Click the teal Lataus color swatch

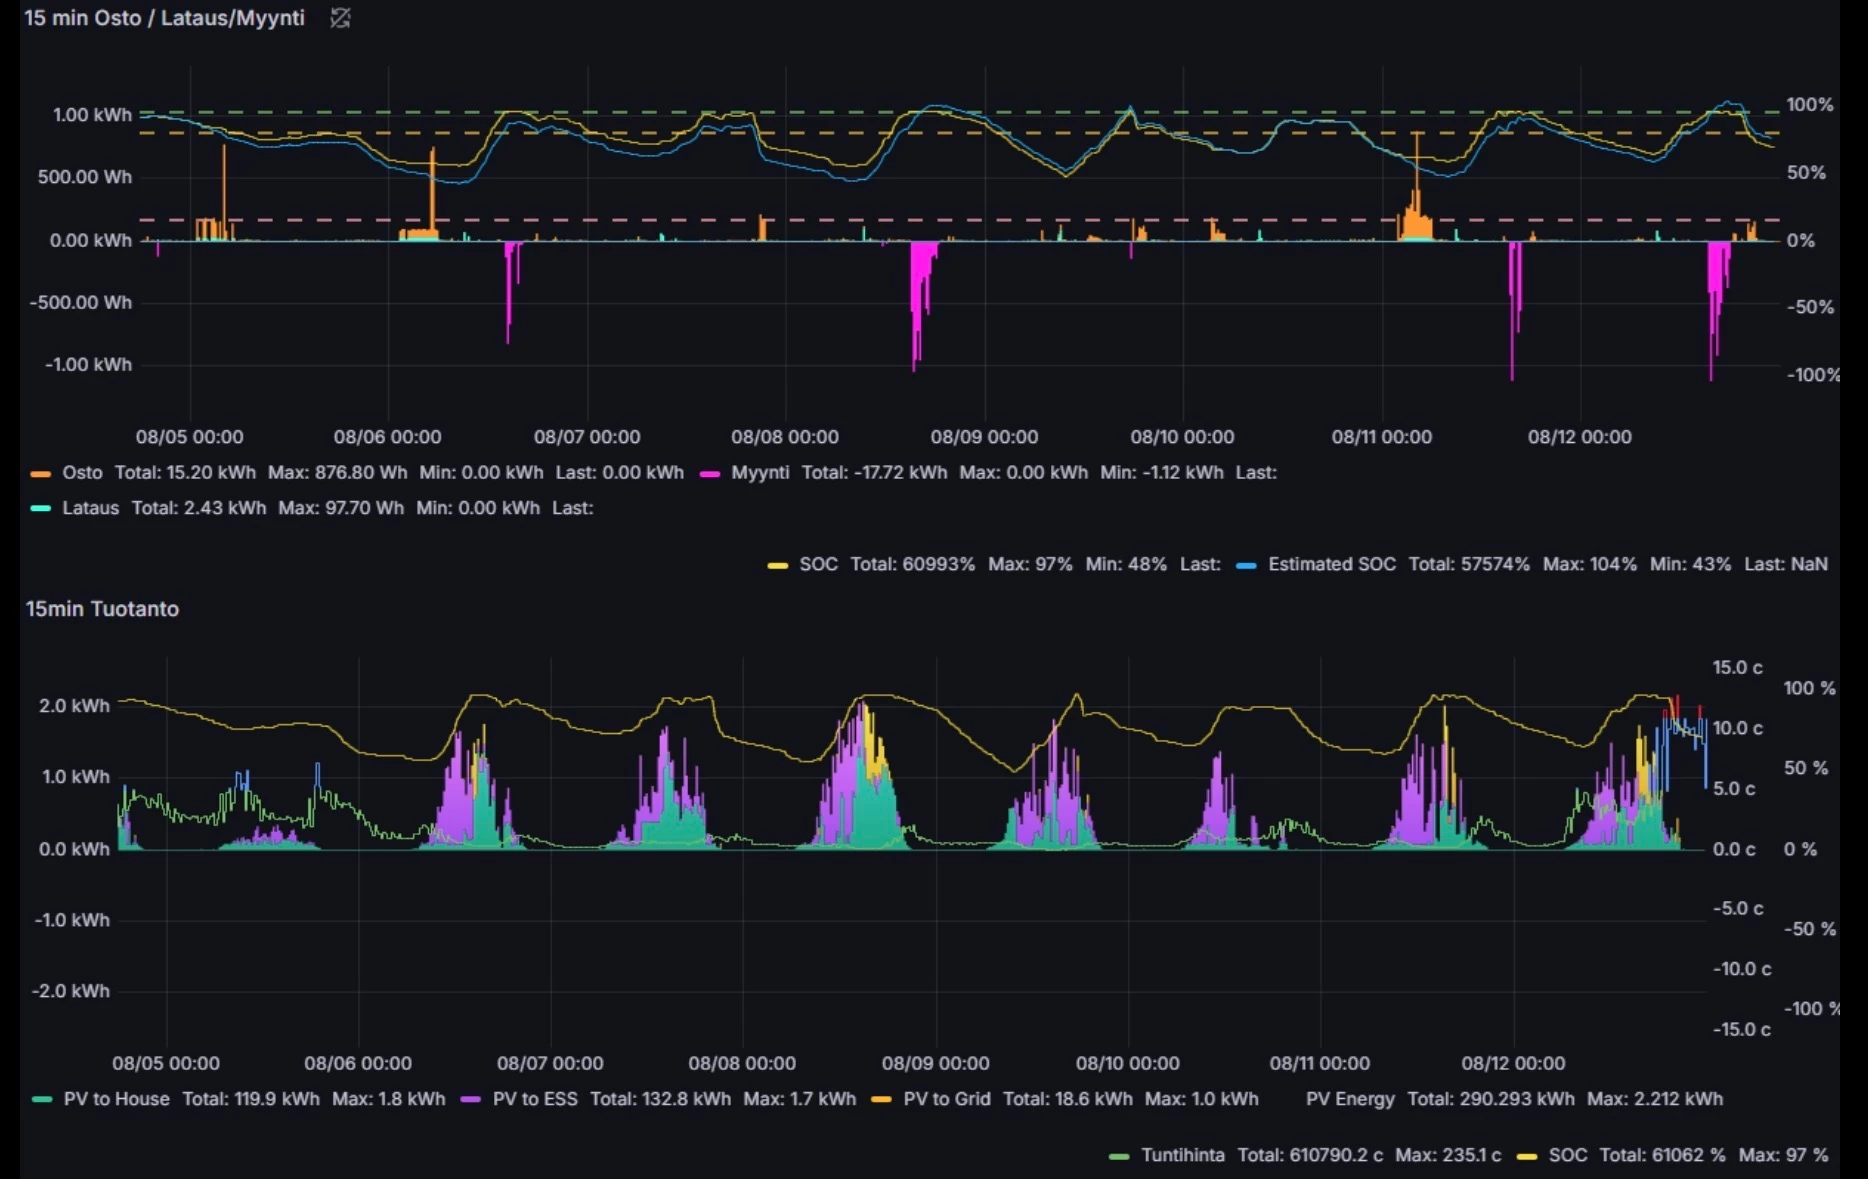click(x=41, y=509)
